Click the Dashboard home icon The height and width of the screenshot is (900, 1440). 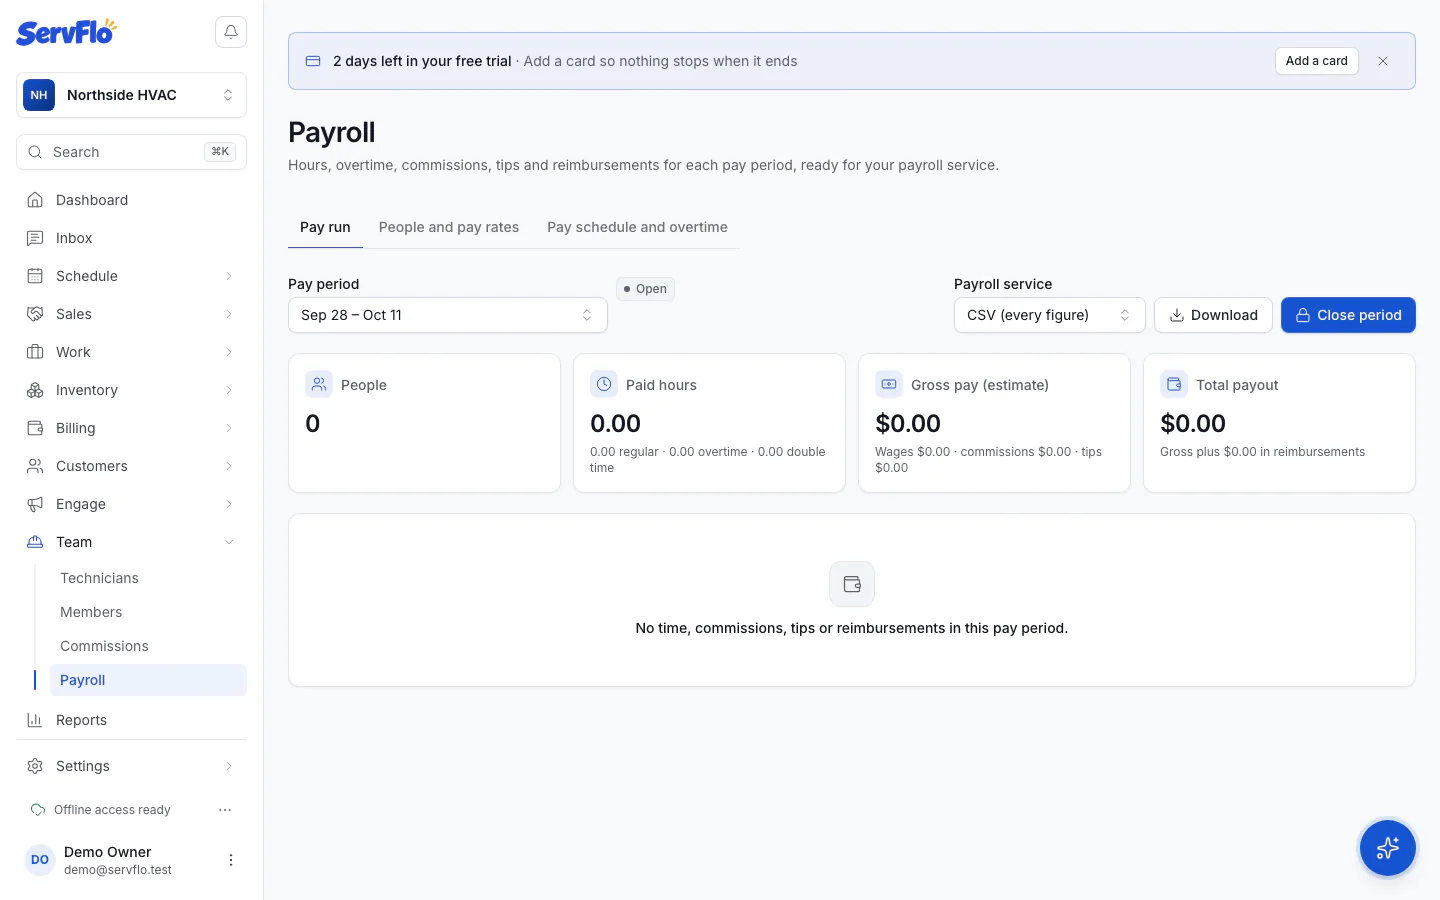35,200
